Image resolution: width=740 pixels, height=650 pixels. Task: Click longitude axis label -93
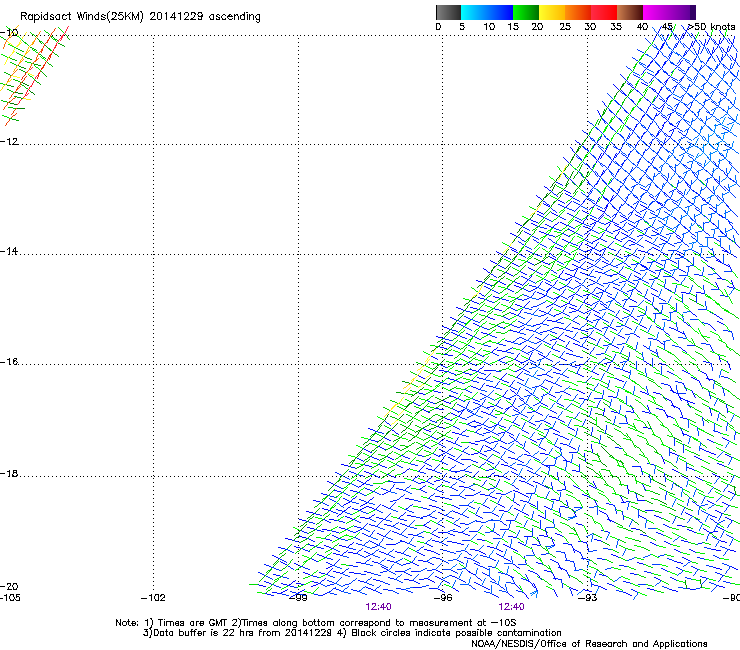[x=588, y=598]
